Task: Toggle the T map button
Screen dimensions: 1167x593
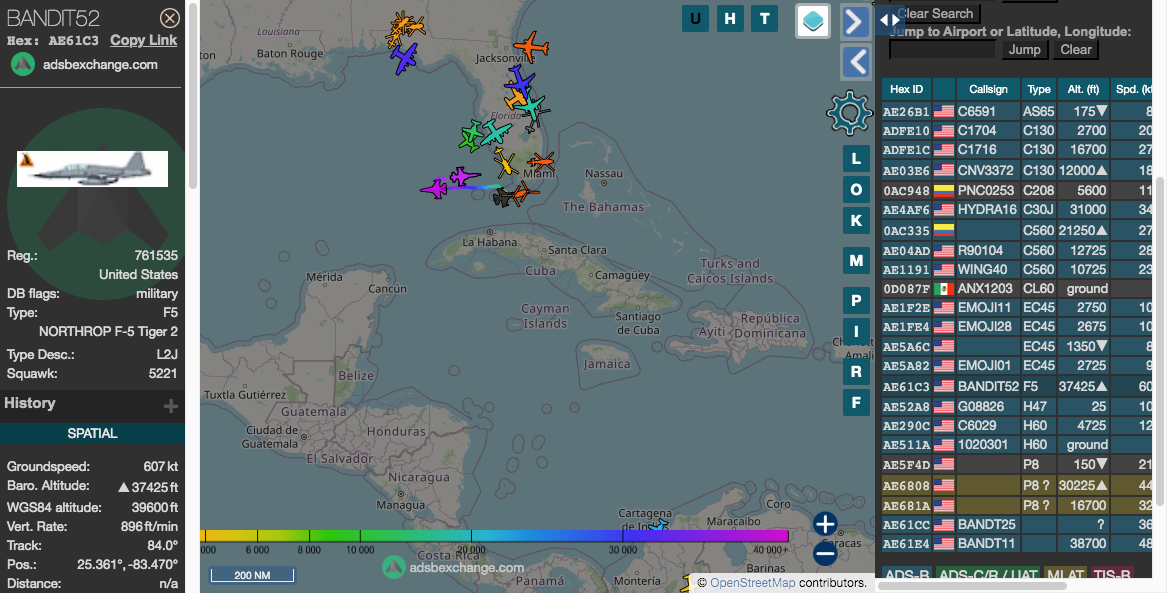Action: click(x=764, y=19)
